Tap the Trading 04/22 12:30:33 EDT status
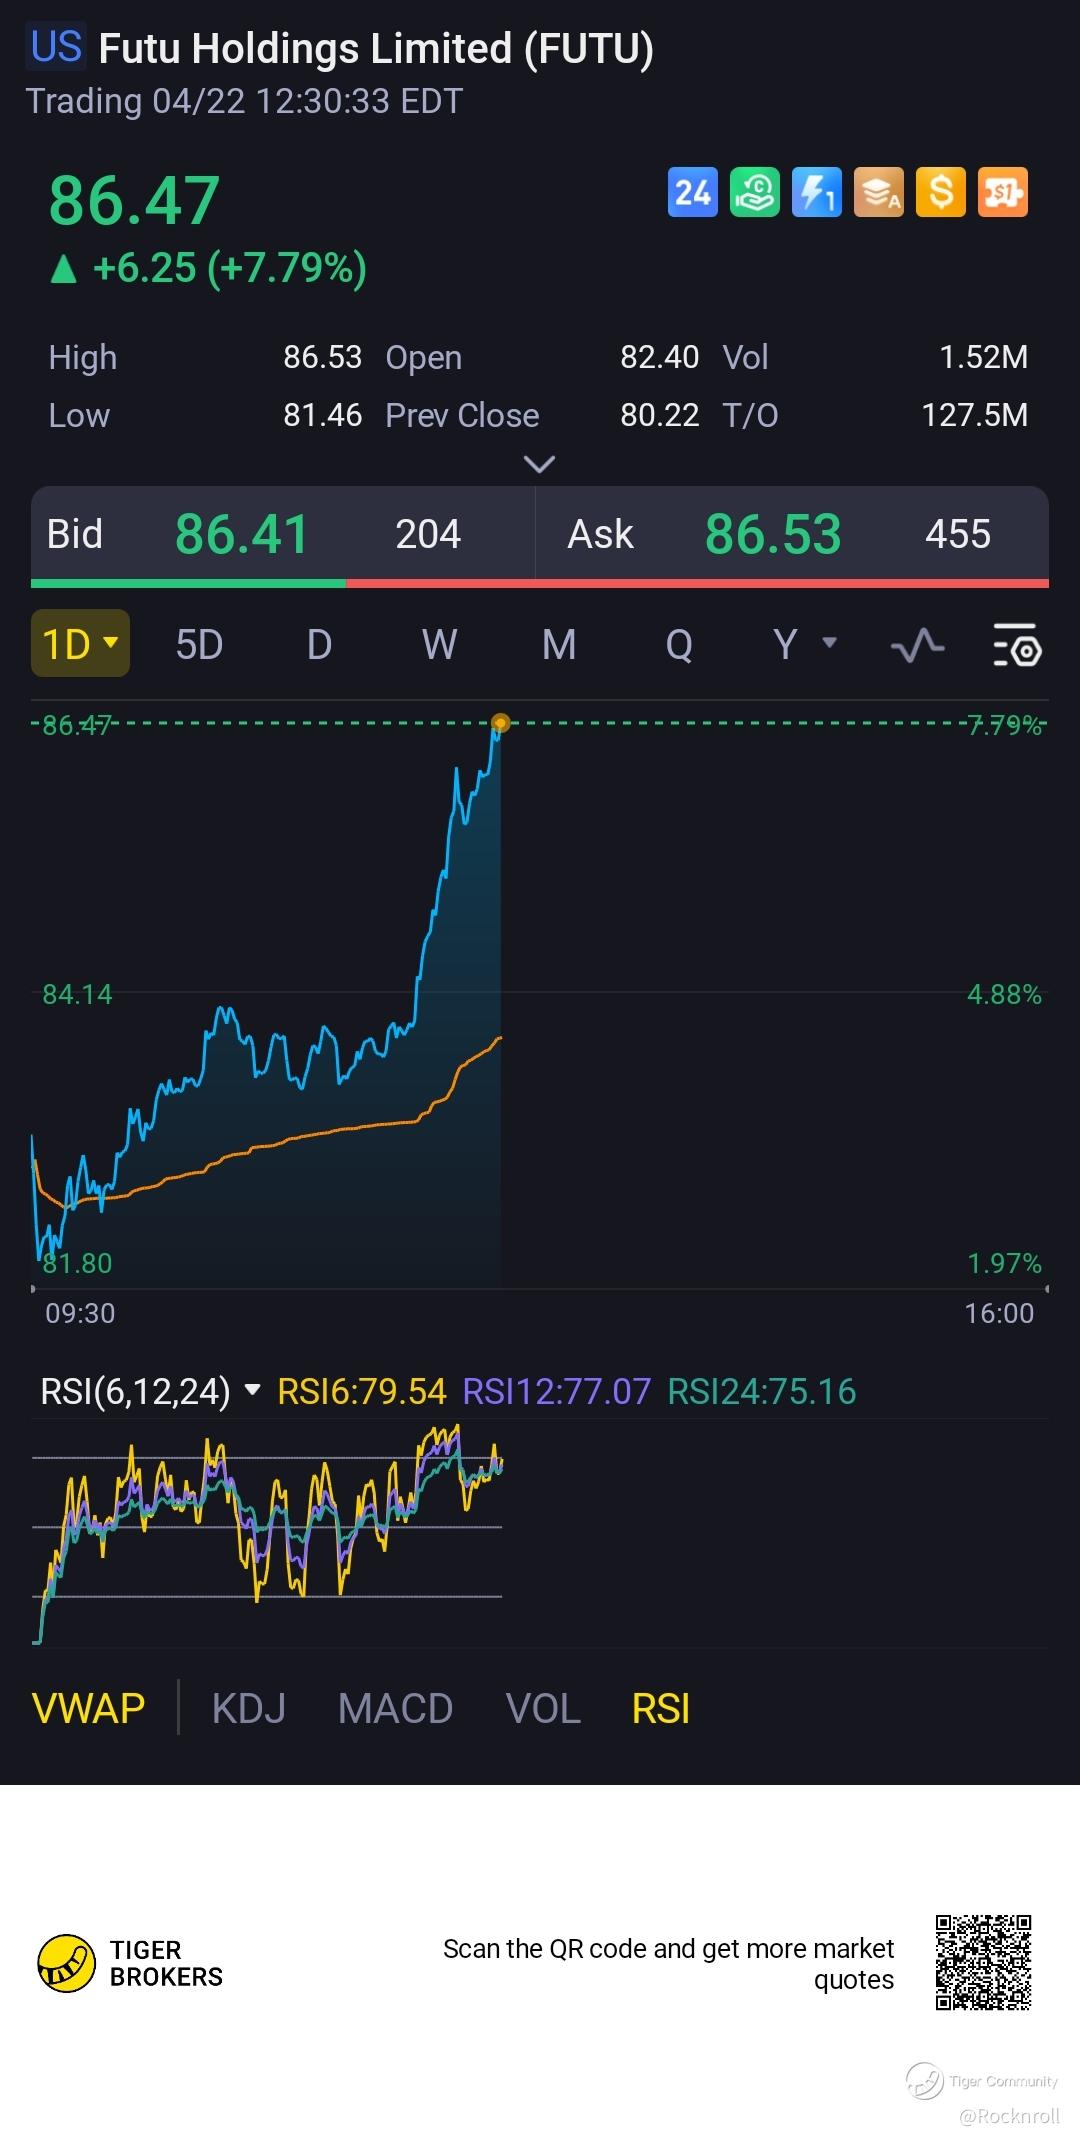This screenshot has width=1080, height=2141. [244, 101]
